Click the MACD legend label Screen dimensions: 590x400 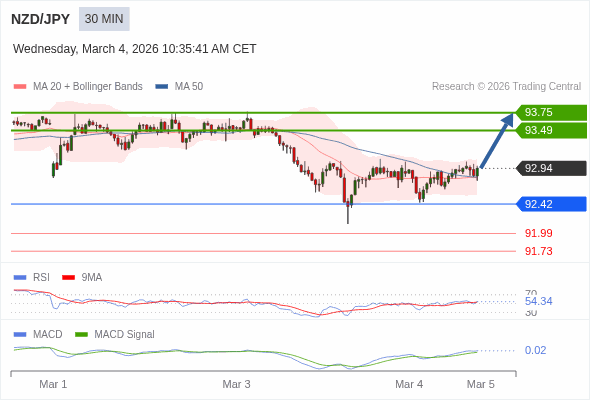click(x=47, y=335)
